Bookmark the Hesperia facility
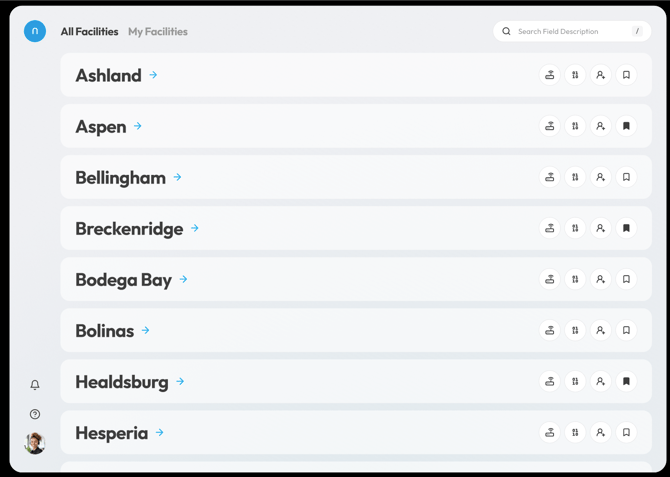Viewport: 670px width, 477px height. [626, 433]
